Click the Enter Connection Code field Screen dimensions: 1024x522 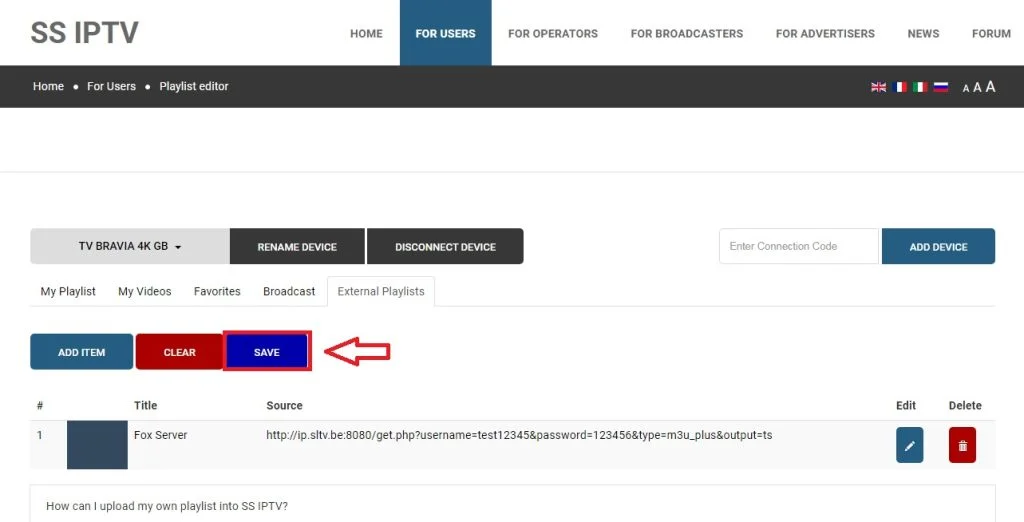[798, 246]
